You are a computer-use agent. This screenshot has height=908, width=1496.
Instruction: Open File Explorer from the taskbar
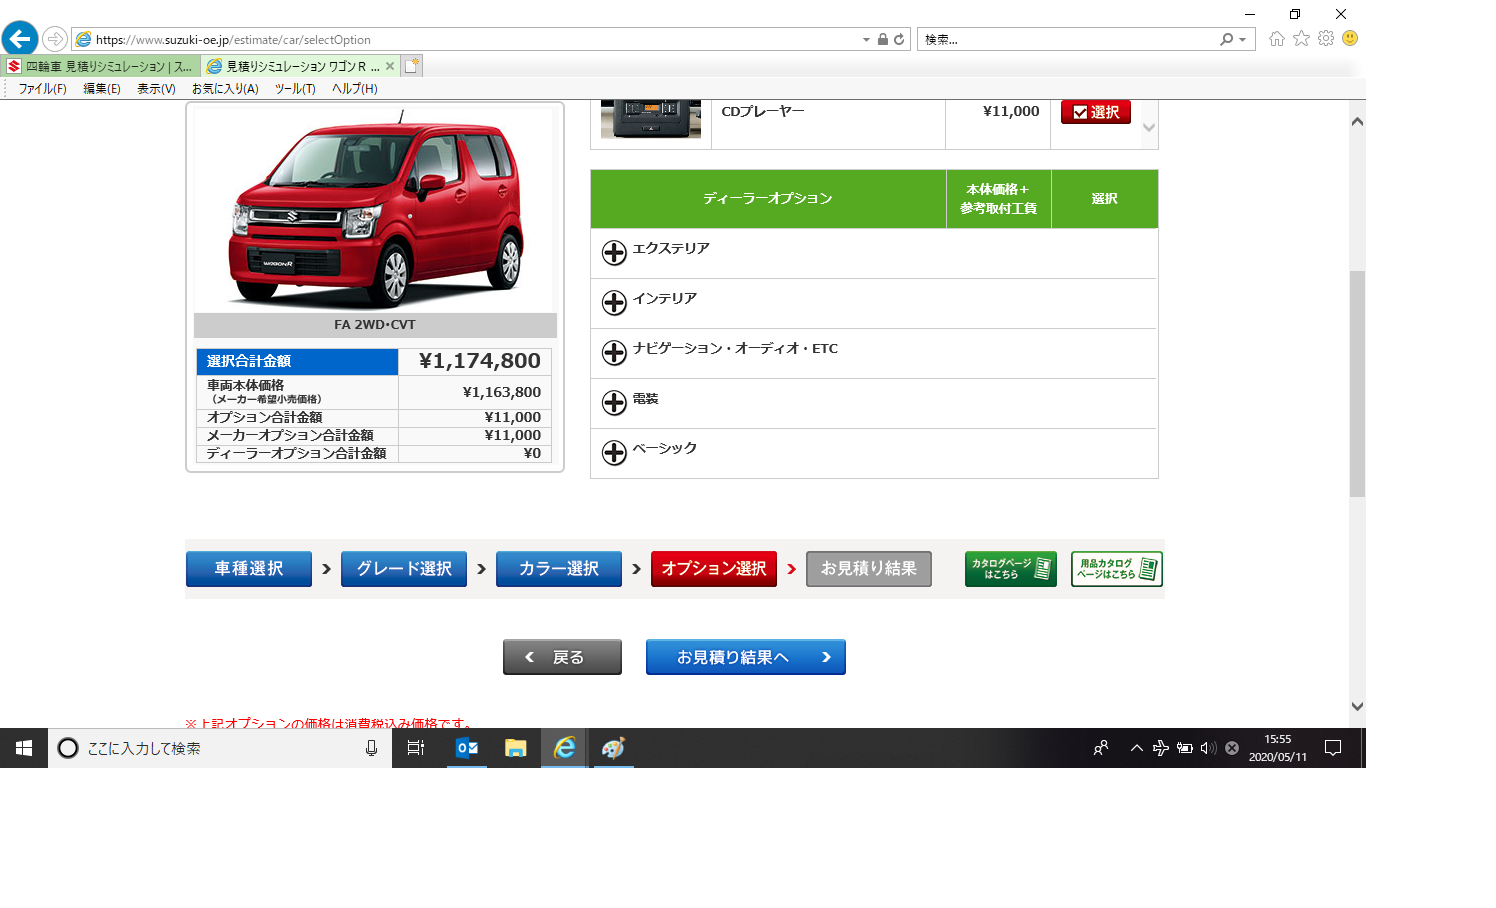tap(515, 748)
